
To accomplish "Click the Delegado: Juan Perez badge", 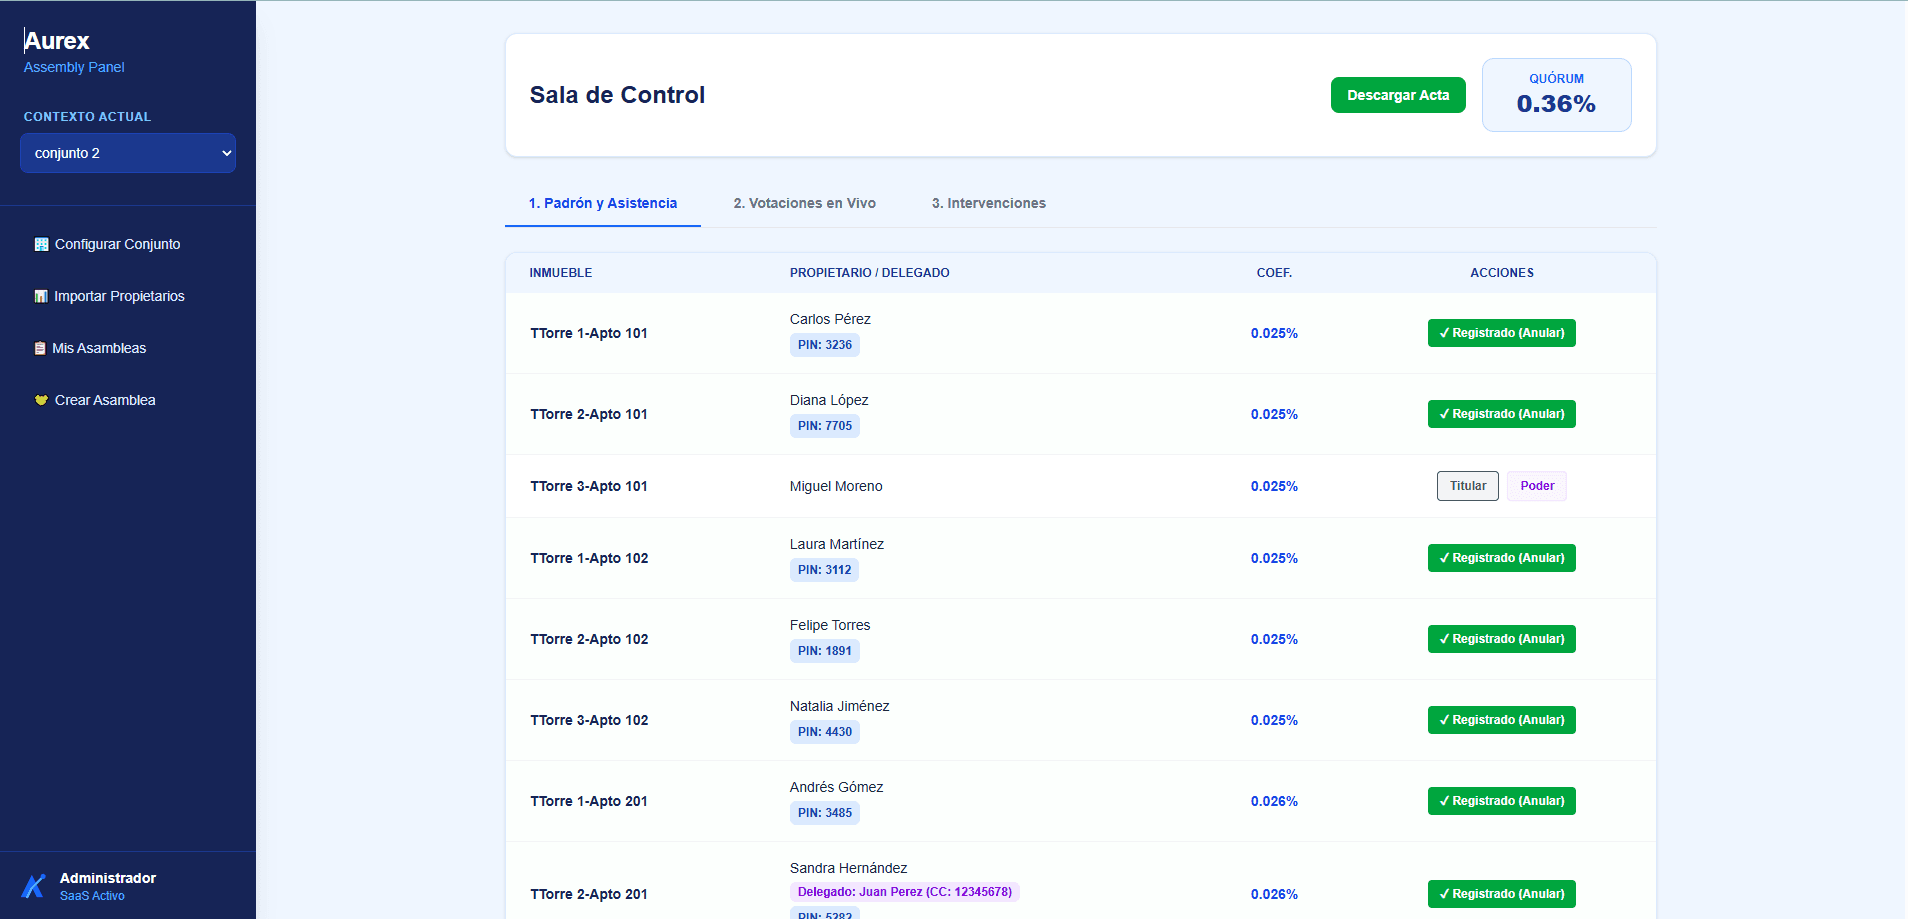I will click(x=905, y=892).
